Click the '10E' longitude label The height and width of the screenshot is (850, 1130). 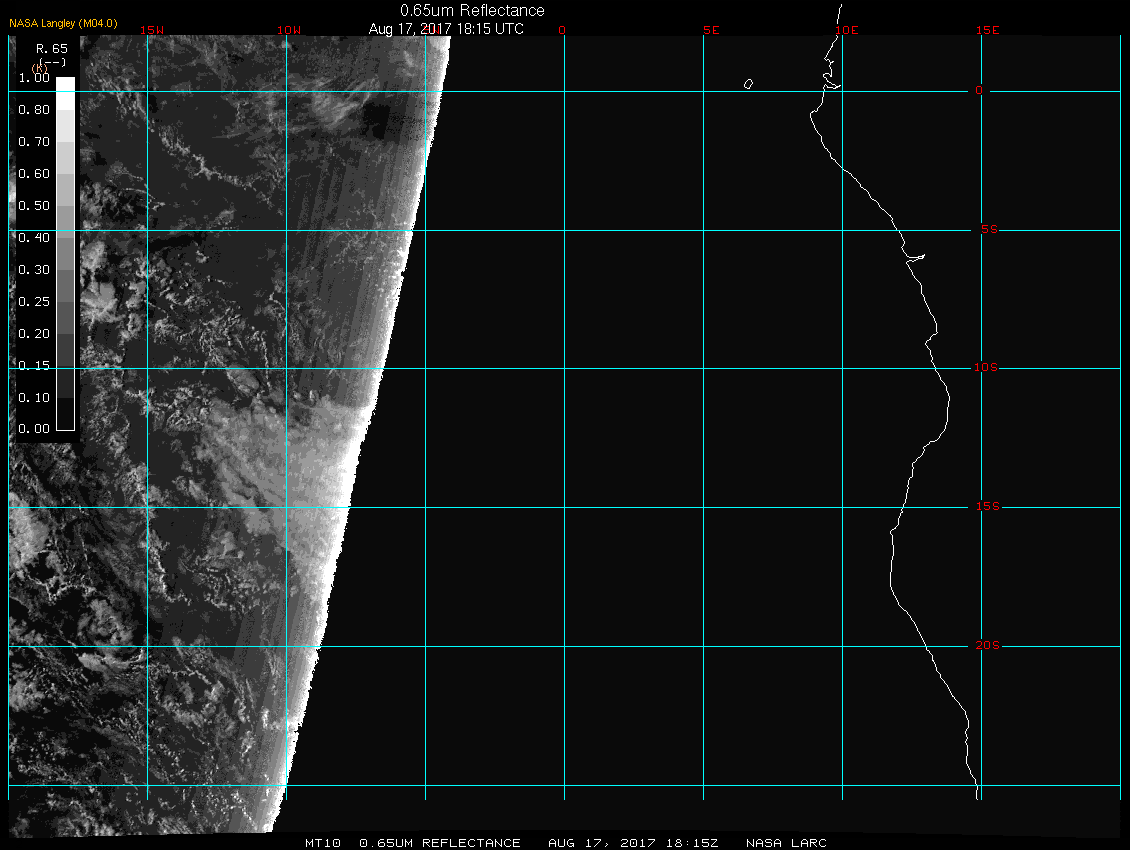point(847,30)
